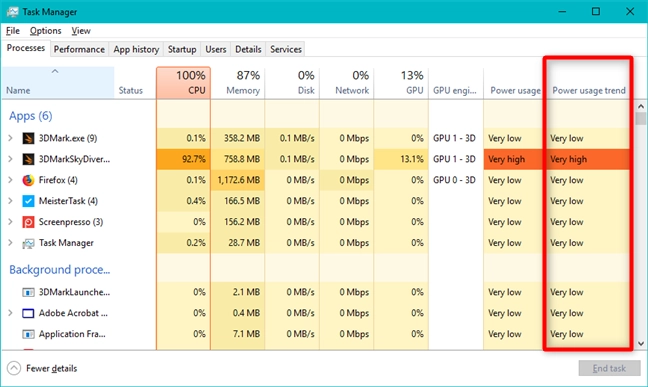Expand the 3DMark.exe (9) process group
The image size is (648, 387).
(10, 138)
